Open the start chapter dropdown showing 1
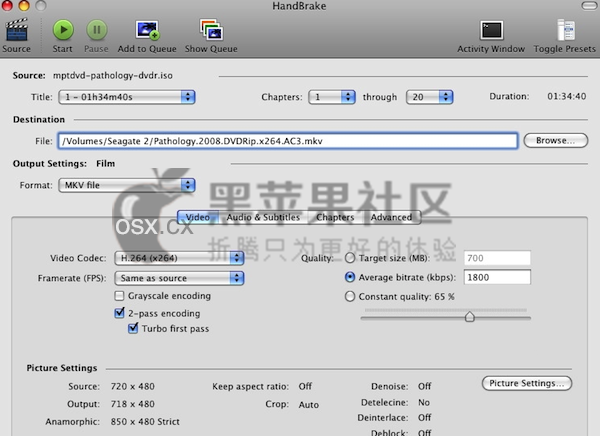 pos(332,97)
